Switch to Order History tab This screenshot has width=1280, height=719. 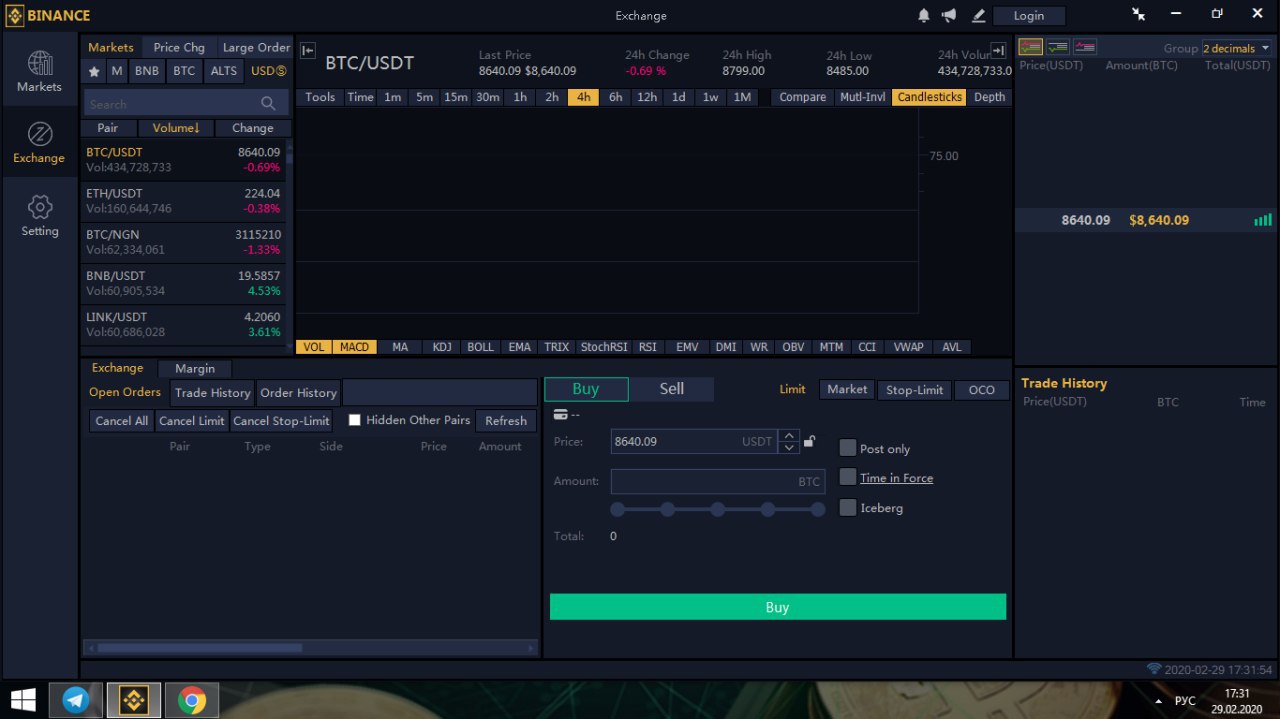tap(298, 392)
